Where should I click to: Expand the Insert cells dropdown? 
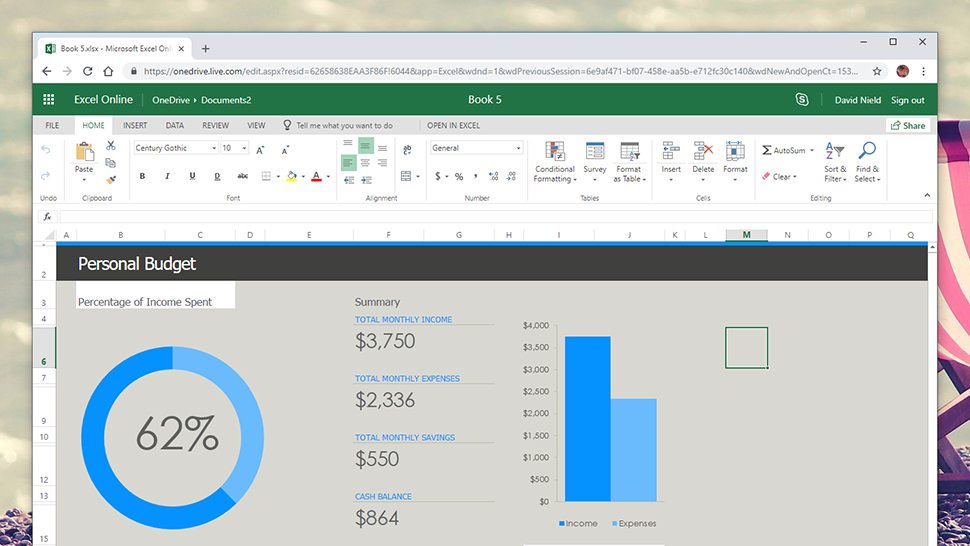[x=671, y=179]
